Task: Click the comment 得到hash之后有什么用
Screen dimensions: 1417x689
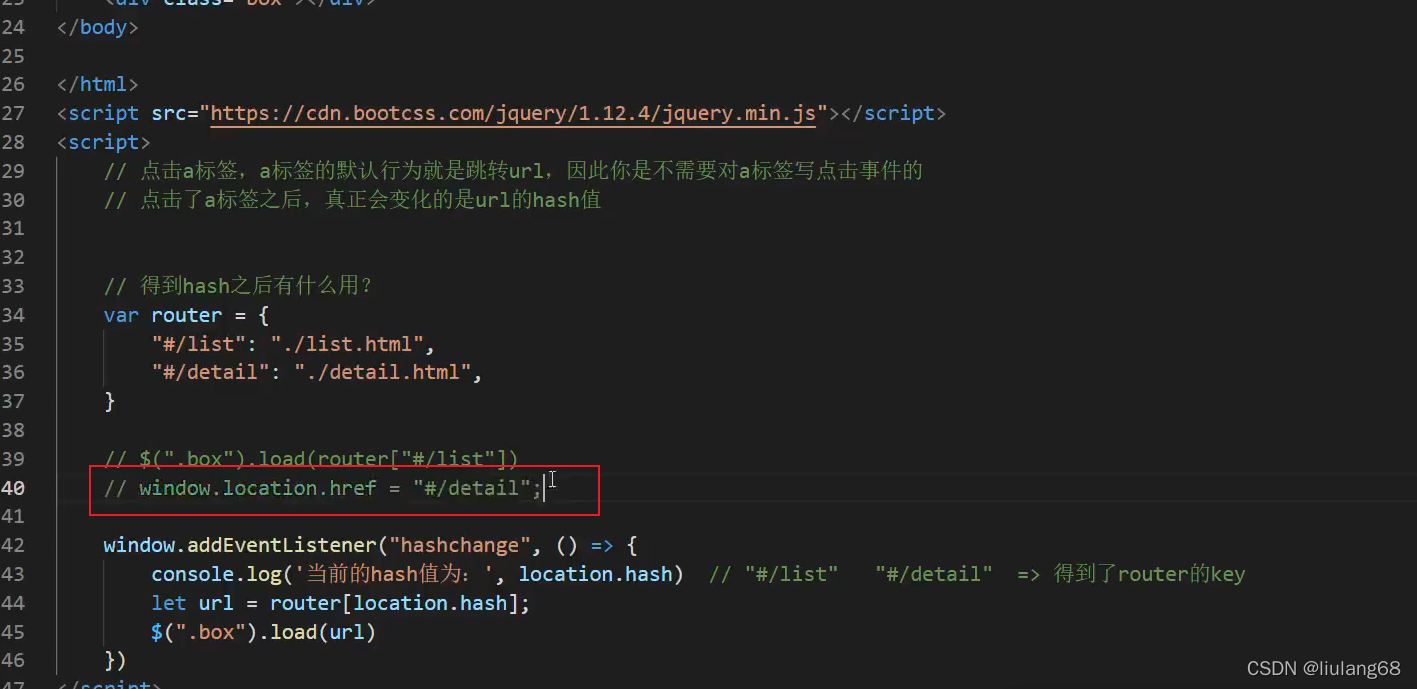Action: pos(238,286)
